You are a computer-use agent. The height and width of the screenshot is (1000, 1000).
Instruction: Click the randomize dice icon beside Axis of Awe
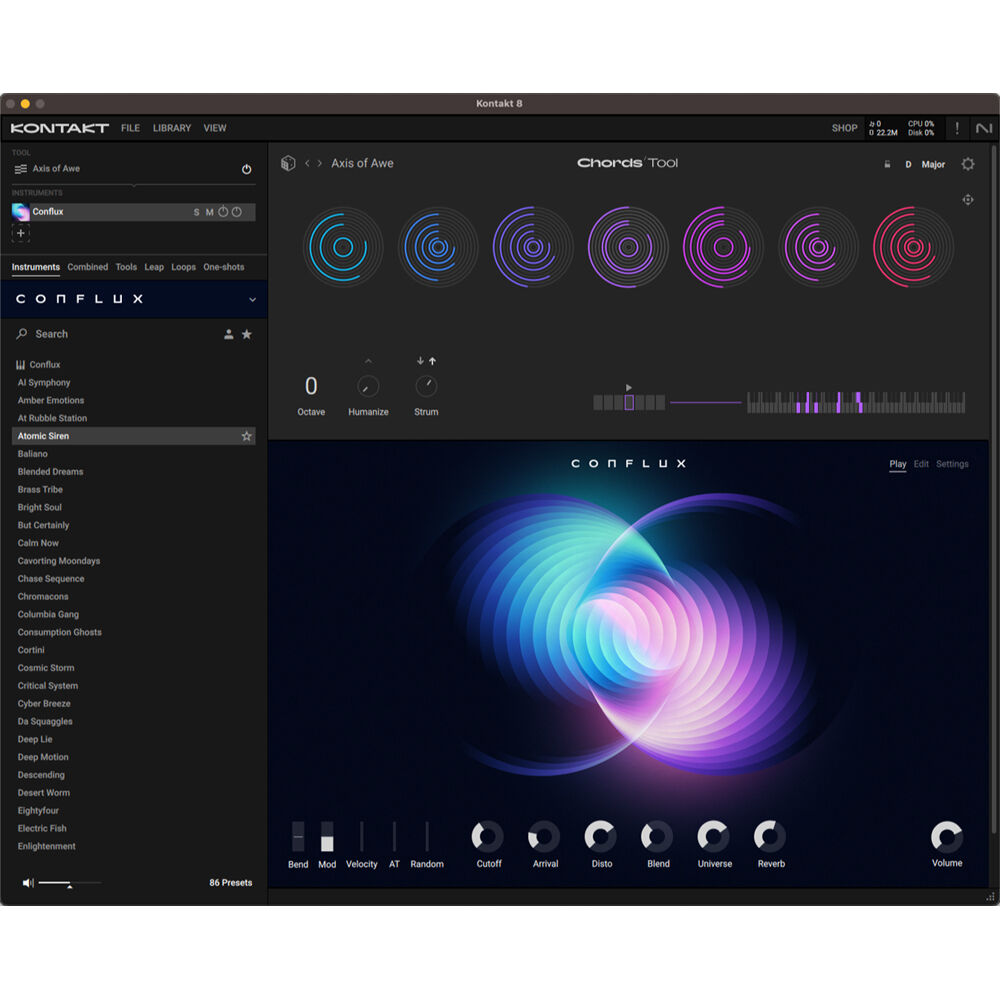(x=288, y=163)
